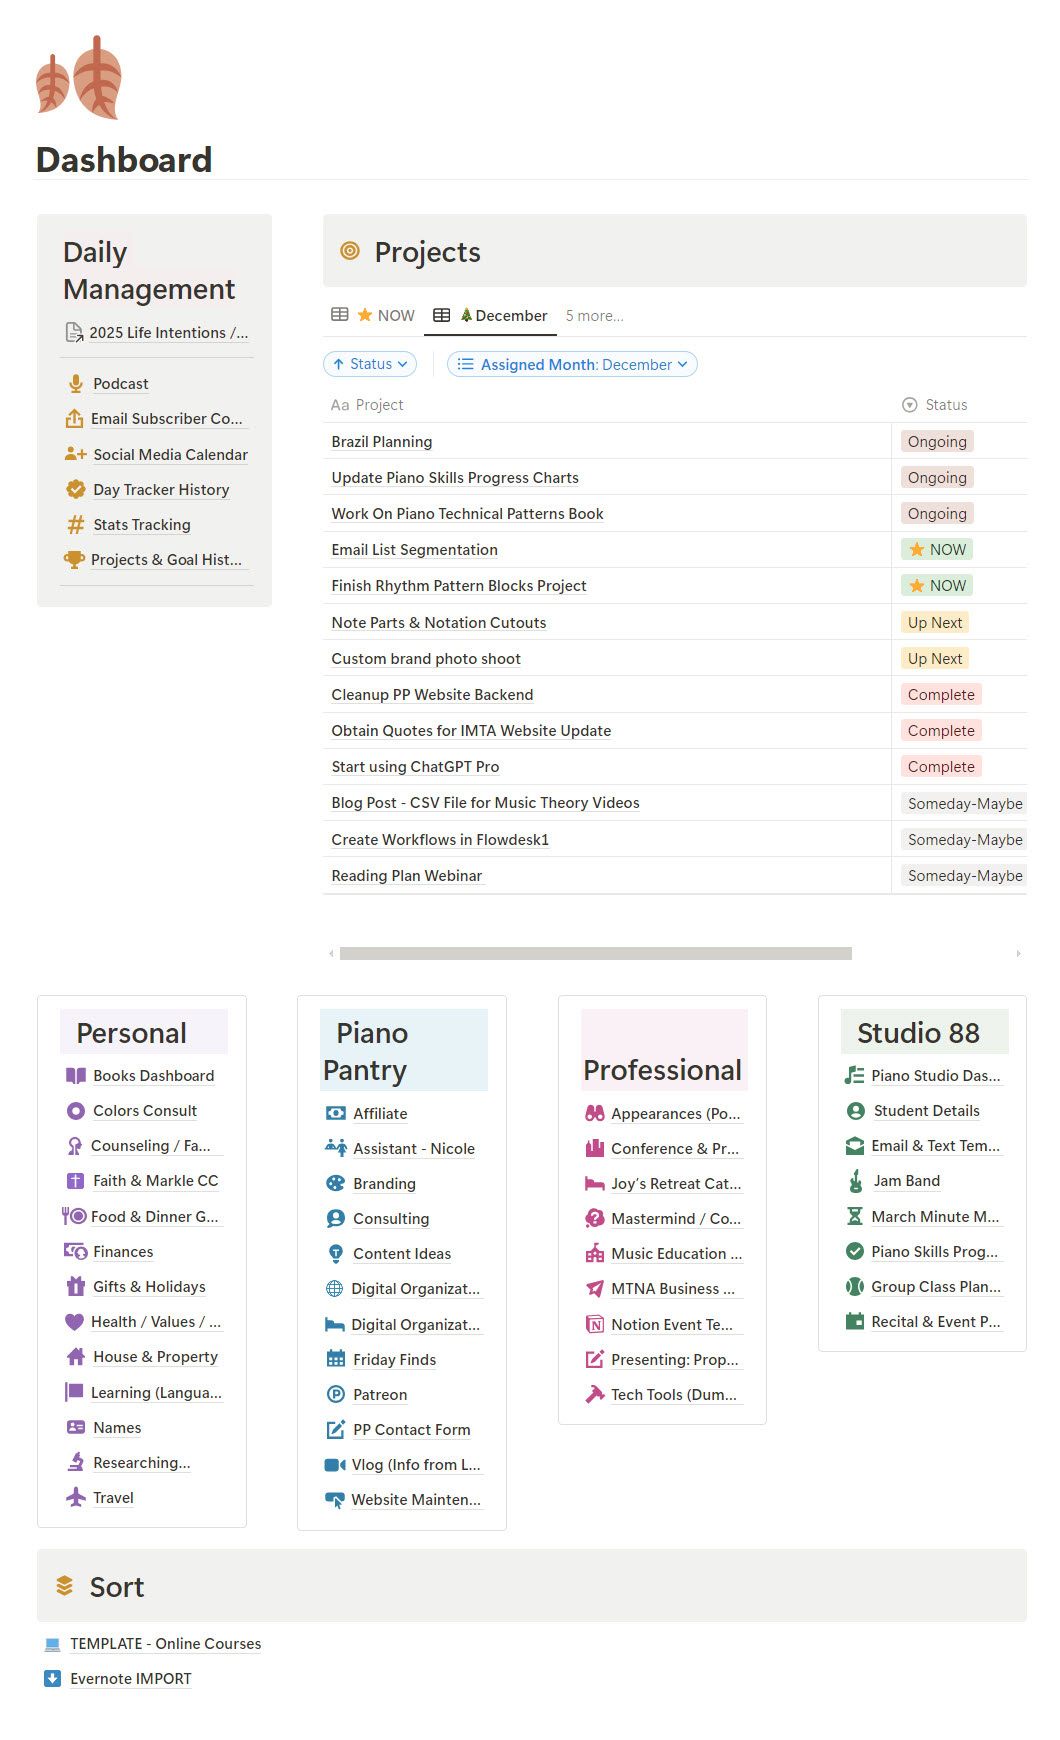Click the leaf page icon above Dashboard

[79, 77]
